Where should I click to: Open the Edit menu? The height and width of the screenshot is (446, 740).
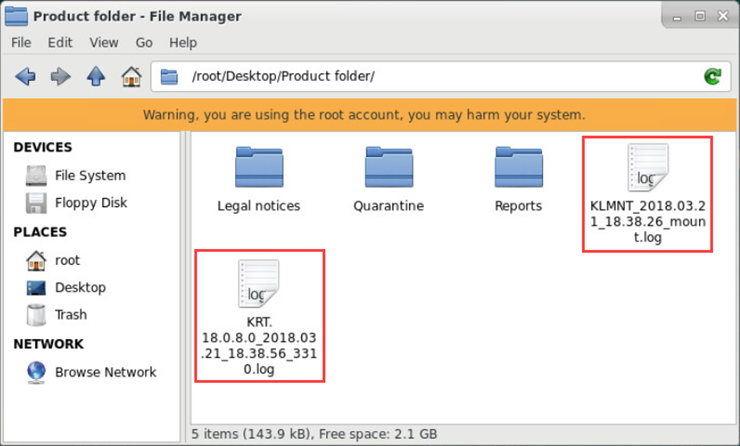(x=60, y=42)
